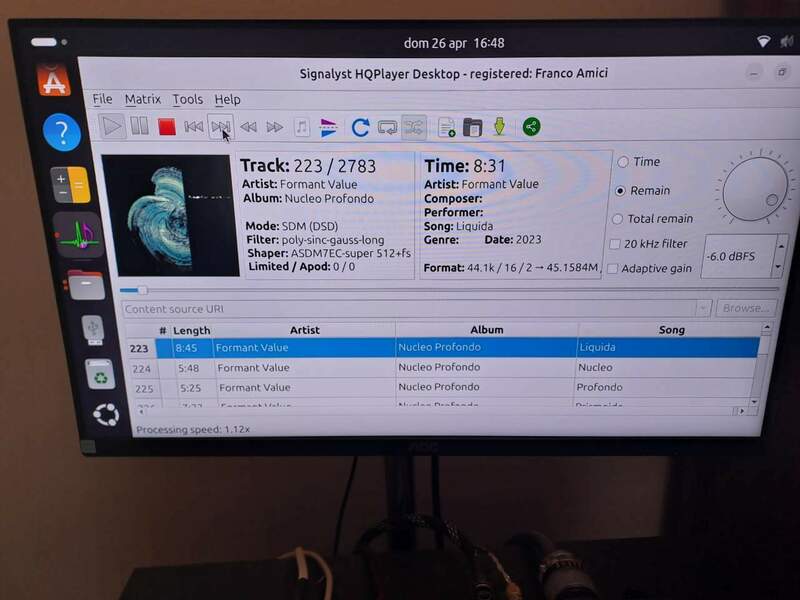
Task: Open the Help dock icon with question mark
Action: [62, 133]
